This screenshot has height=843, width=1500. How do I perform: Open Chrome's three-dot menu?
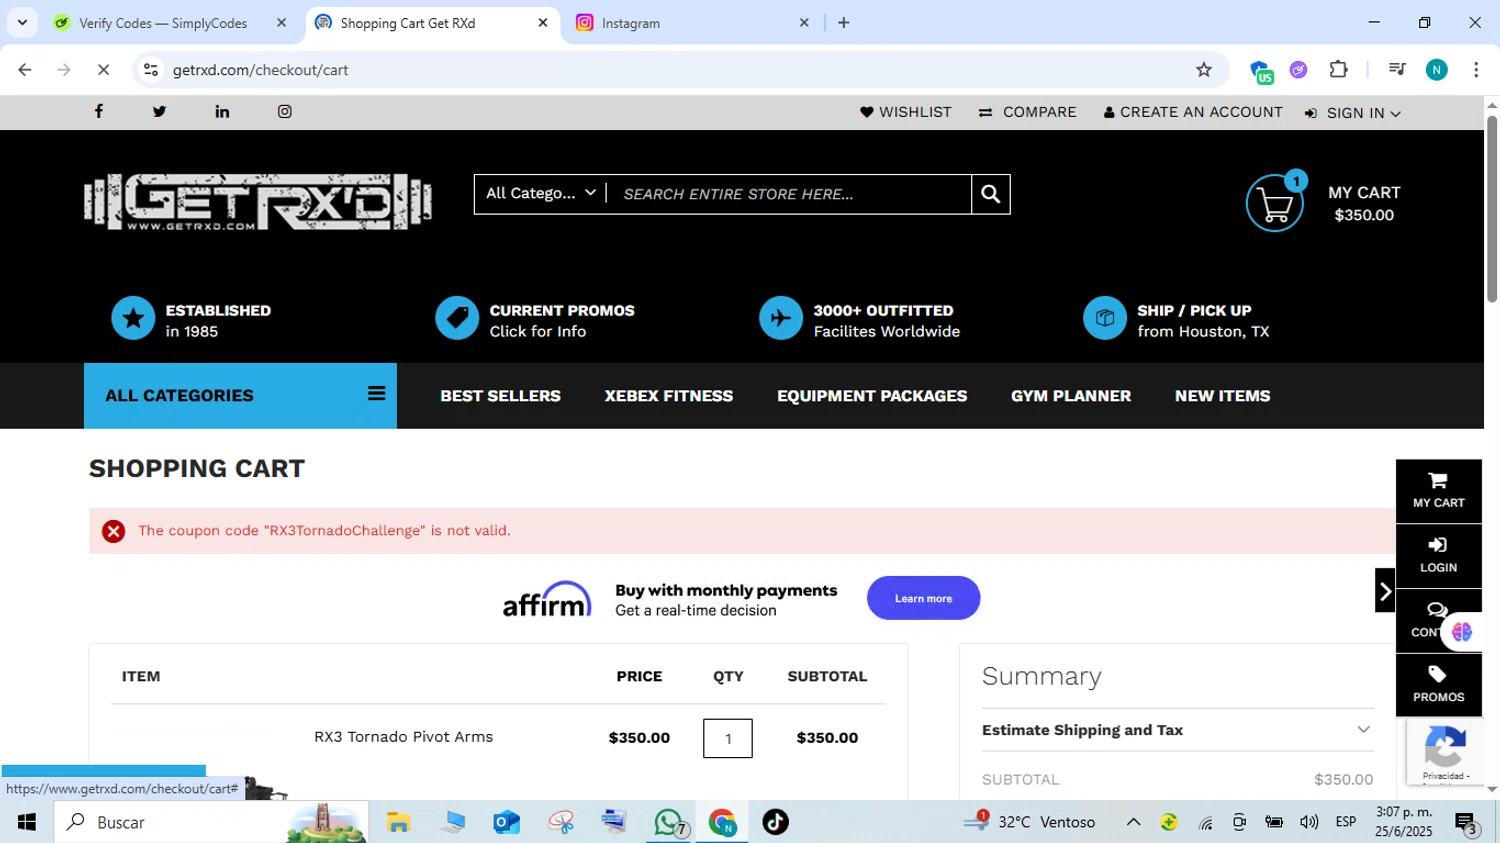1476,70
